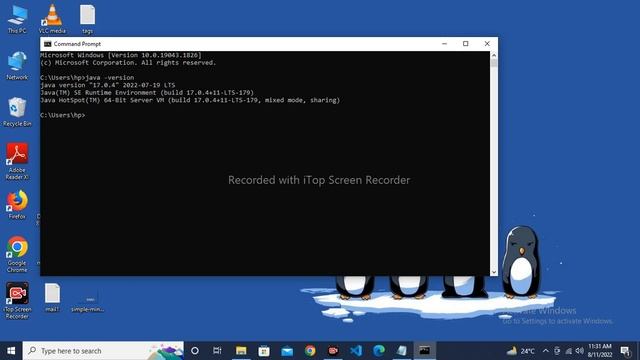Screen dimensions: 640x360
Task: Launch Firefox from the desktop
Action: 17,205
